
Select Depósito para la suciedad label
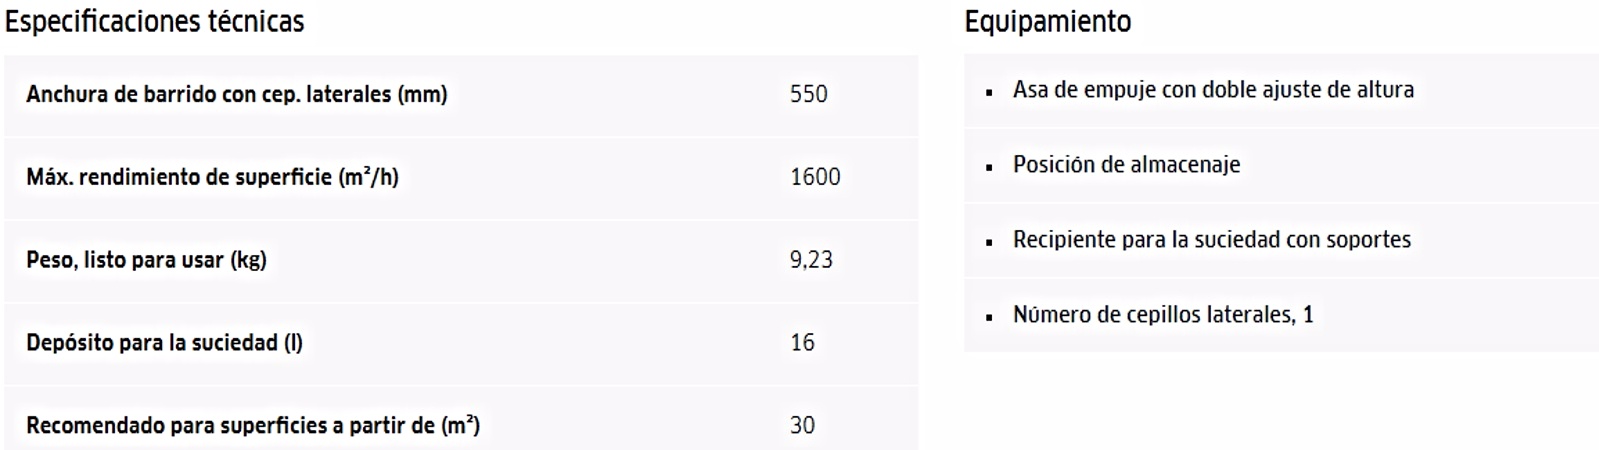click(x=164, y=343)
